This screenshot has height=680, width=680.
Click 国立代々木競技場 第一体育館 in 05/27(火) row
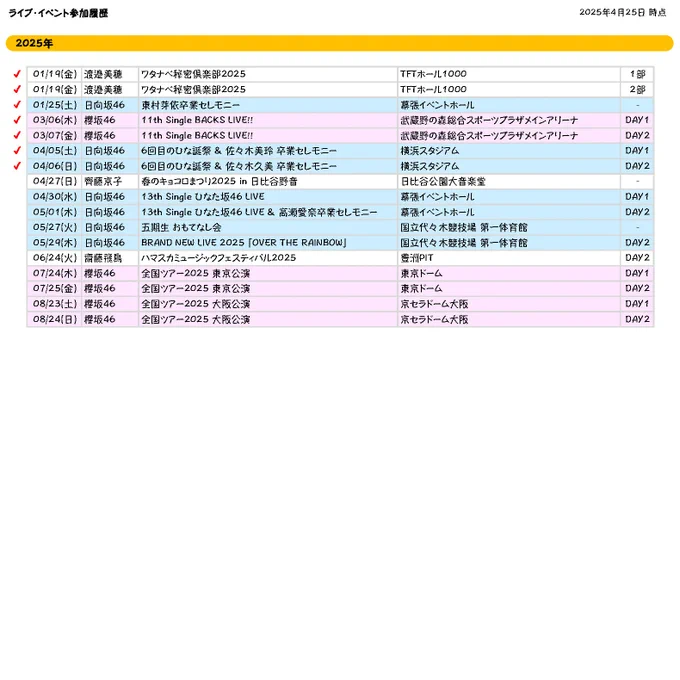[464, 227]
